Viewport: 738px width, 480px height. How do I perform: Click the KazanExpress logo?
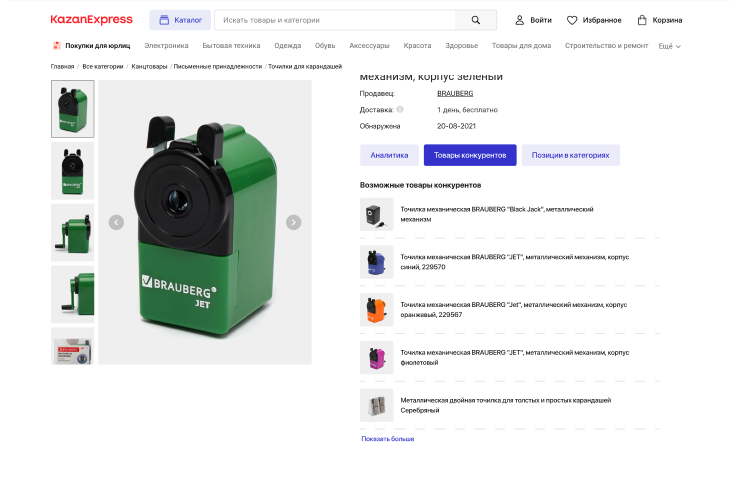click(x=91, y=20)
